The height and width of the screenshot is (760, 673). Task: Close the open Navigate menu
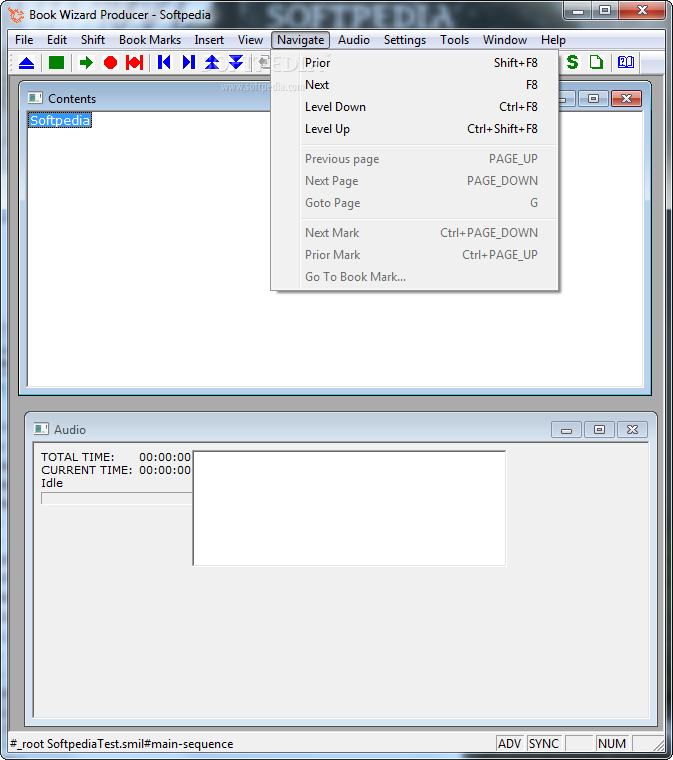click(x=300, y=40)
